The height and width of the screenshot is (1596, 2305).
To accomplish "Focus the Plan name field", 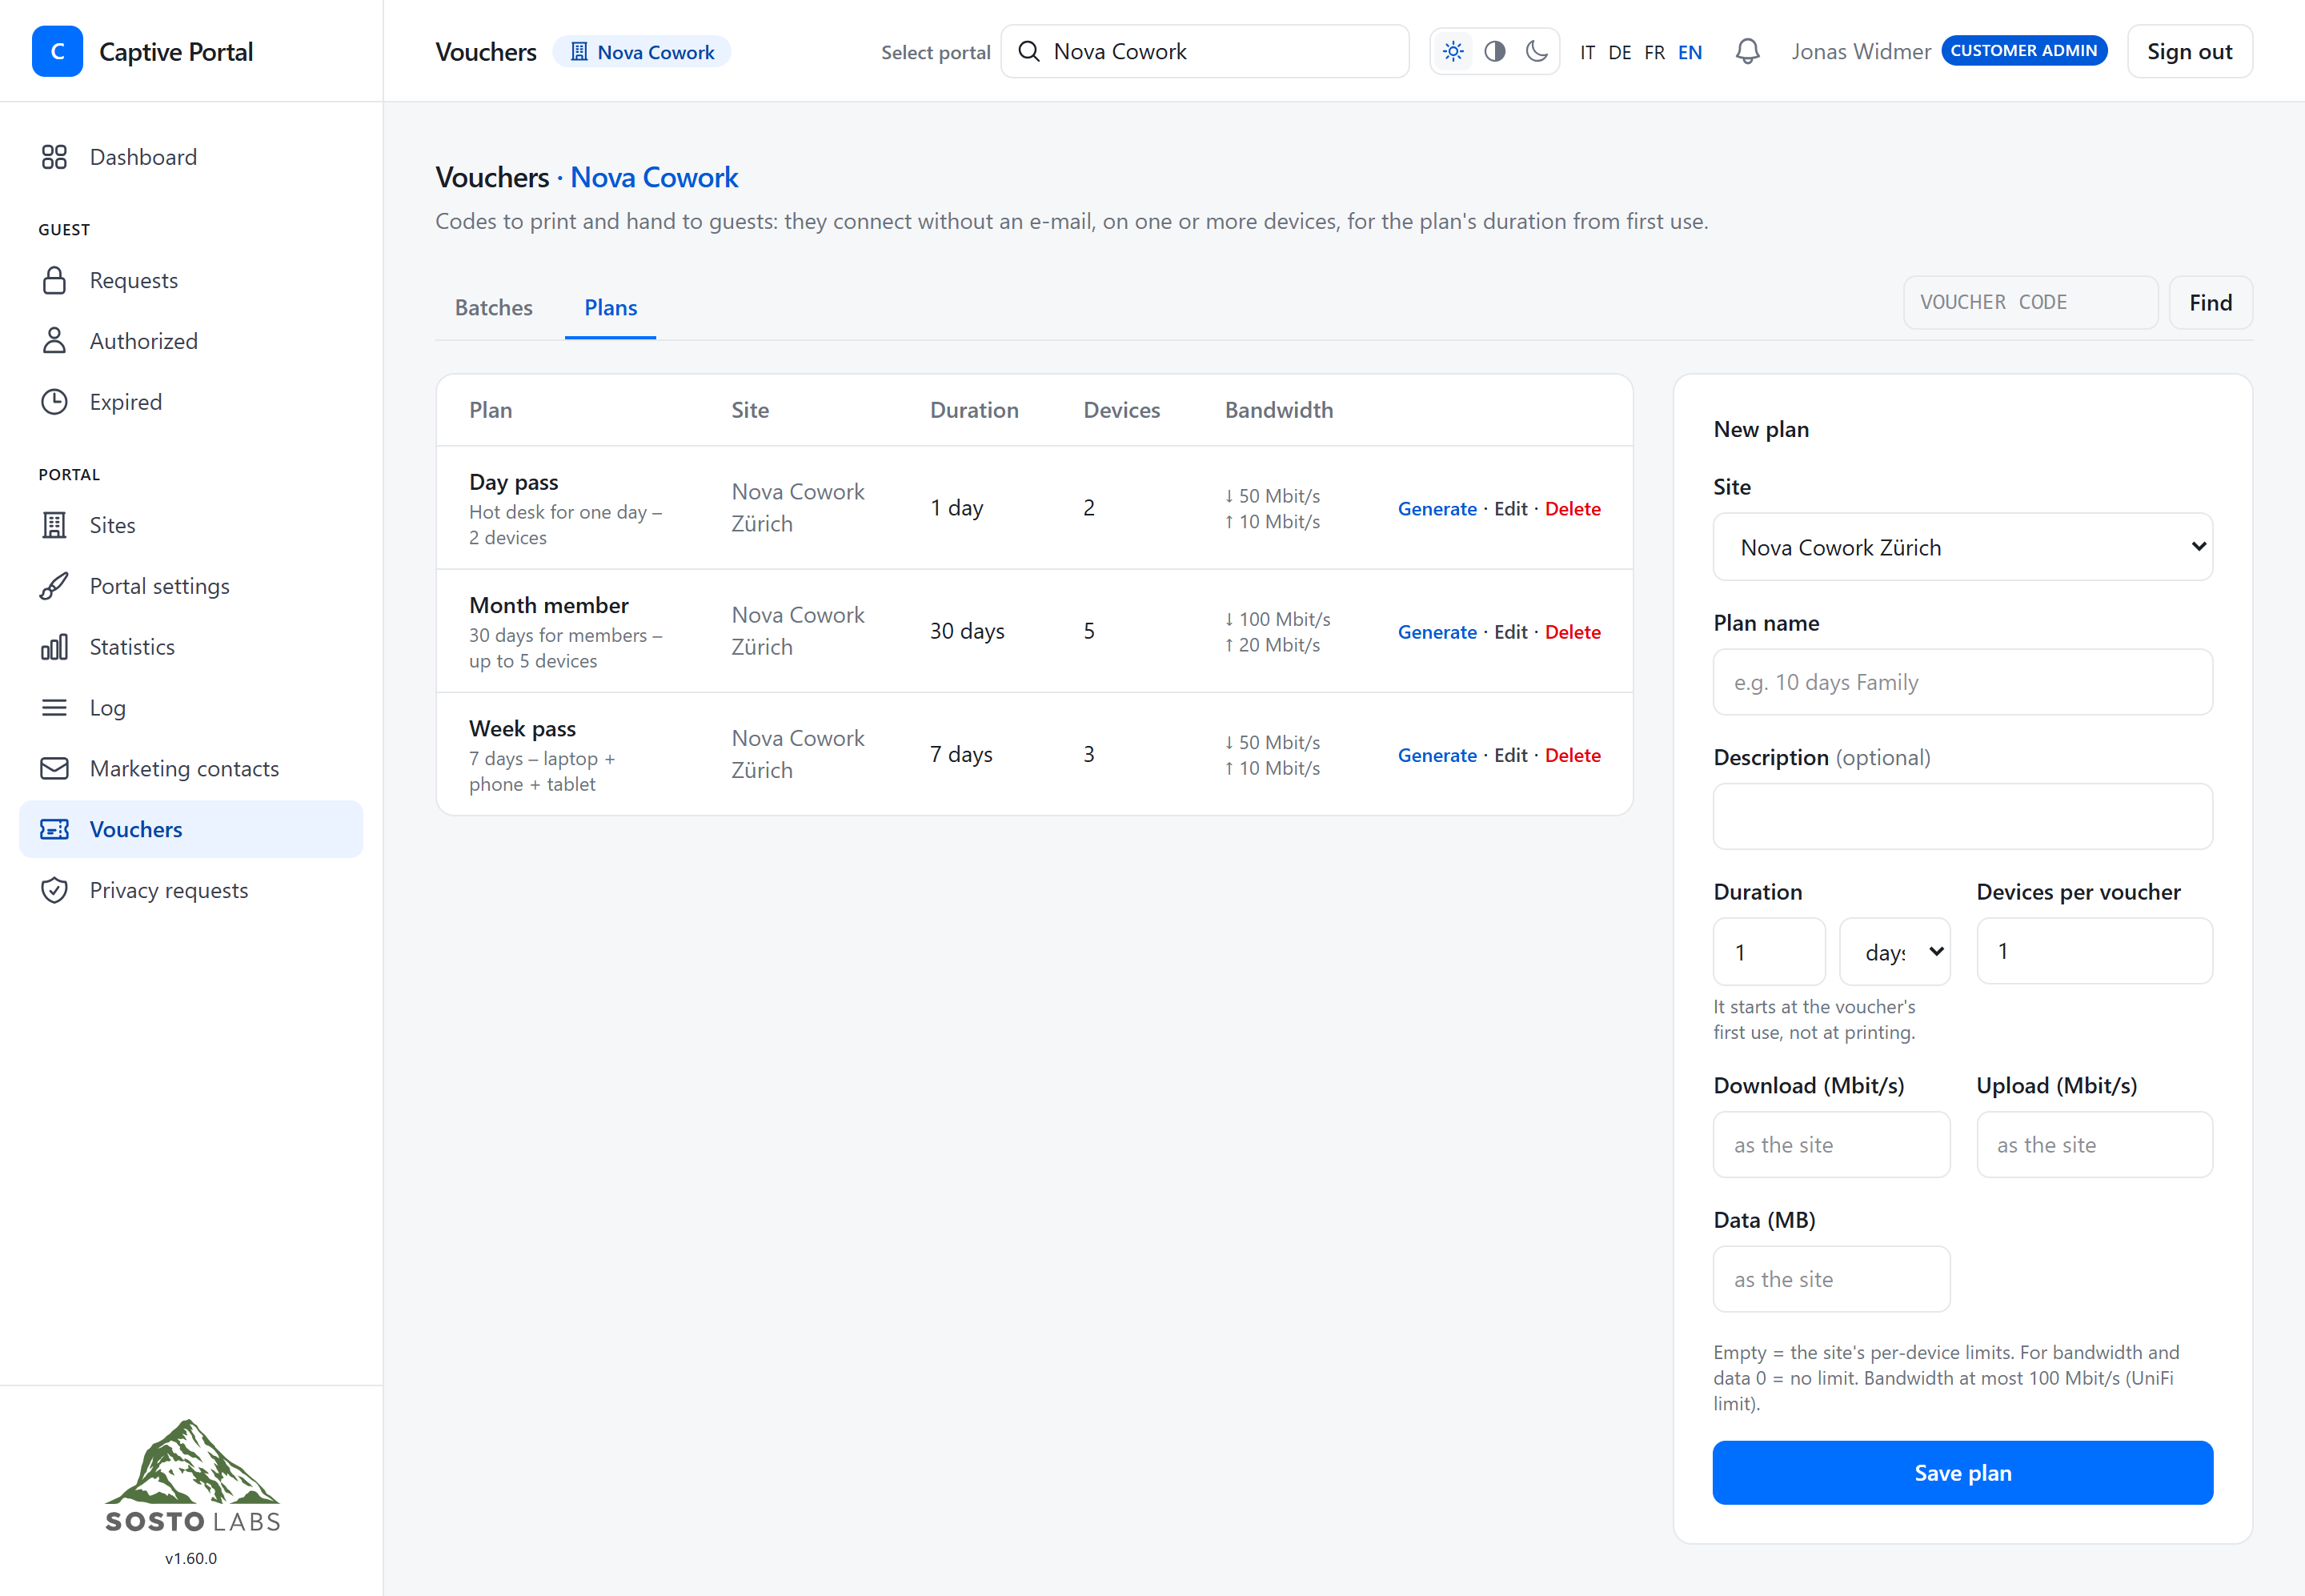I will (1962, 682).
